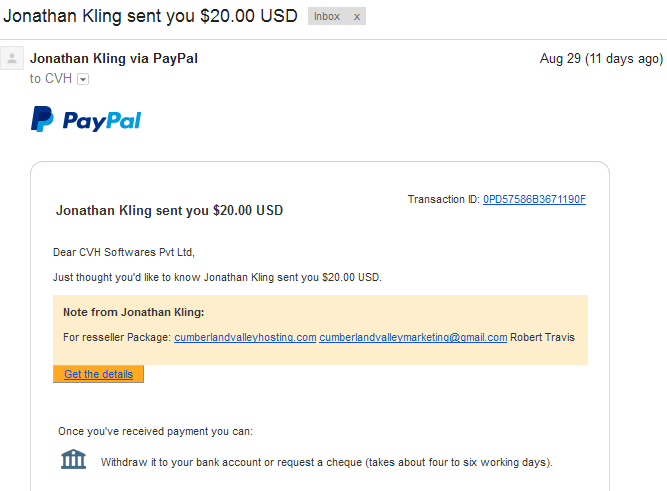Click the PayPal logo
The image size is (667, 491).
(x=86, y=120)
